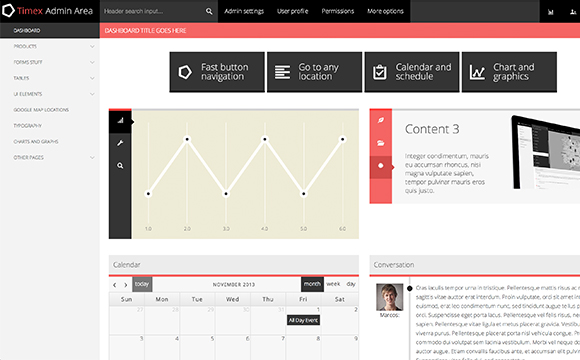Expand the Tables sidebar chevron
580x360 pixels.
click(92, 78)
